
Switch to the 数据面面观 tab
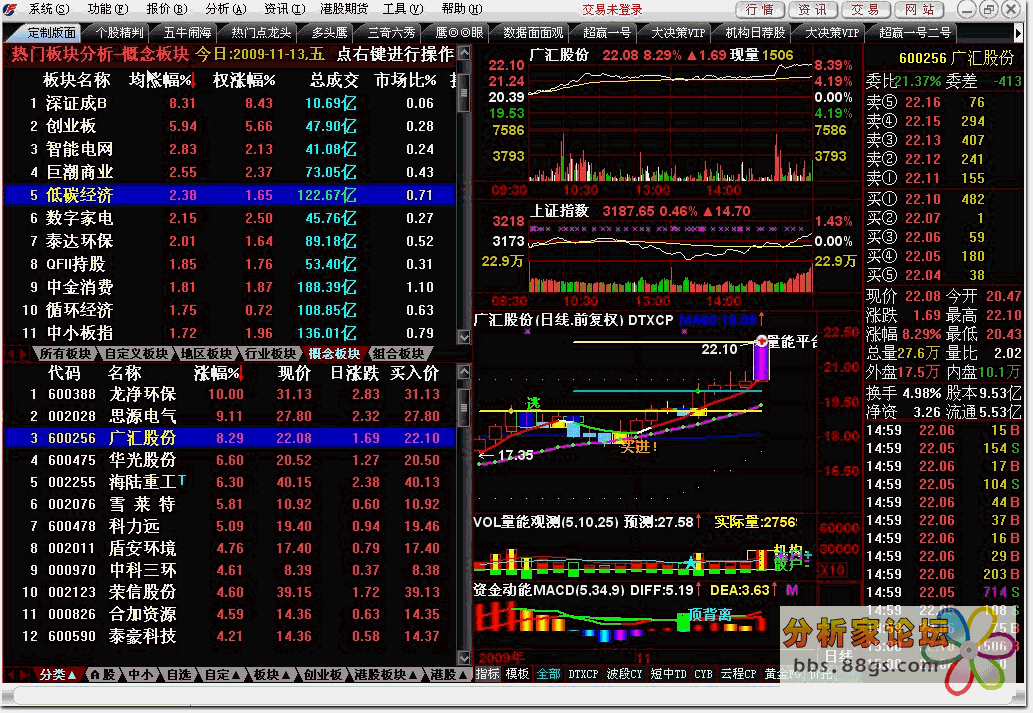[533, 32]
